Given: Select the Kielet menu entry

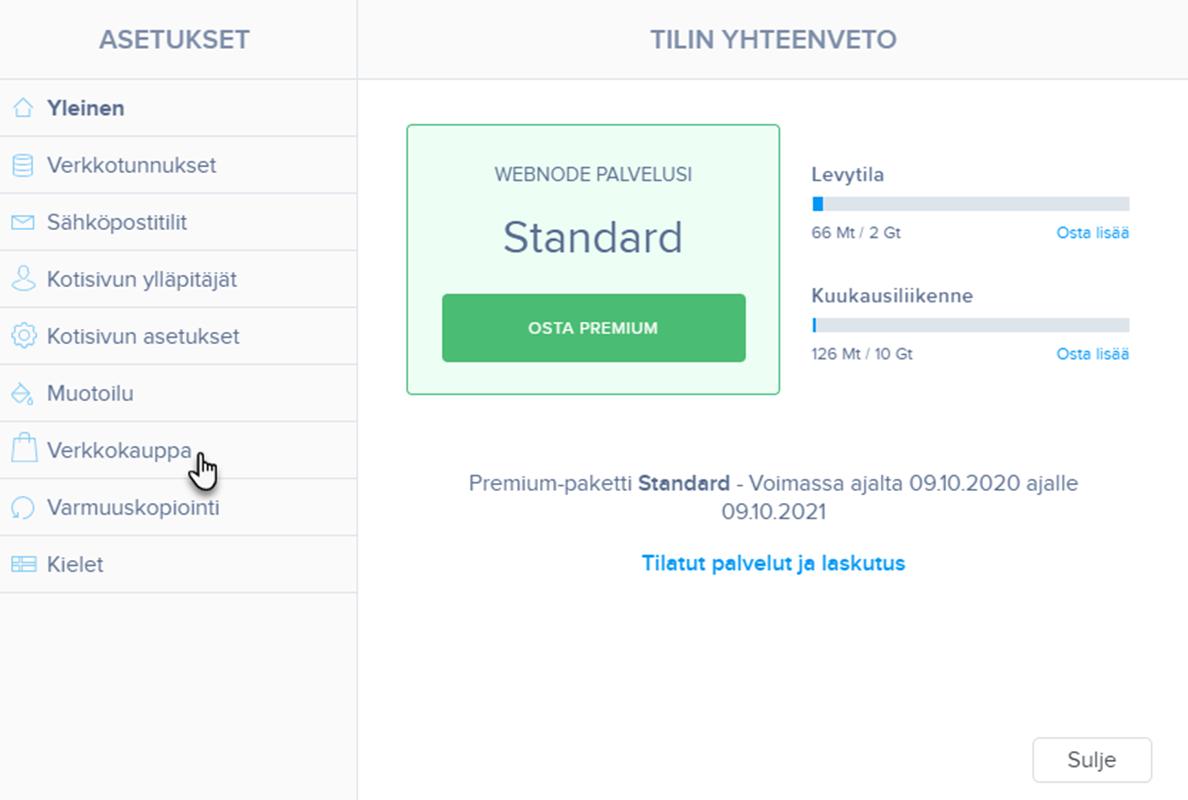Looking at the screenshot, I should 75,565.
